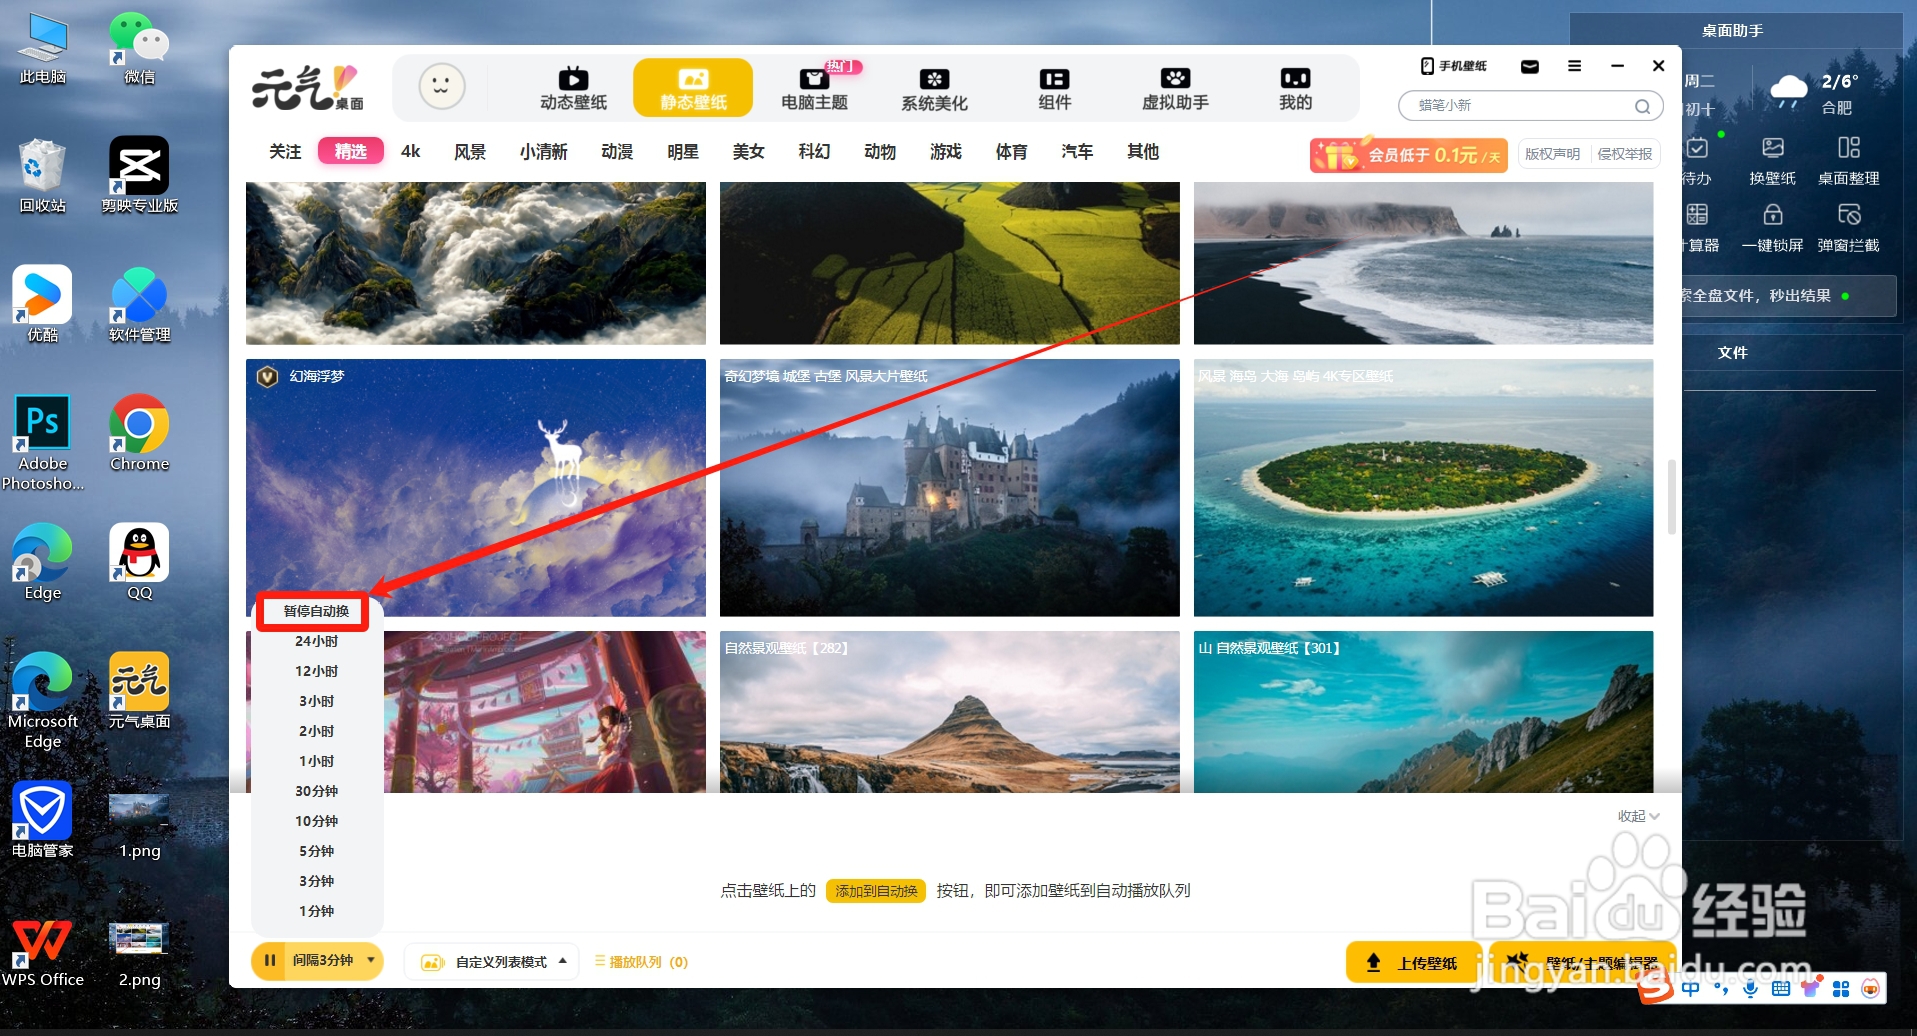The image size is (1917, 1036).
Task: Select 10分钟 in the interval menu
Action: (x=316, y=821)
